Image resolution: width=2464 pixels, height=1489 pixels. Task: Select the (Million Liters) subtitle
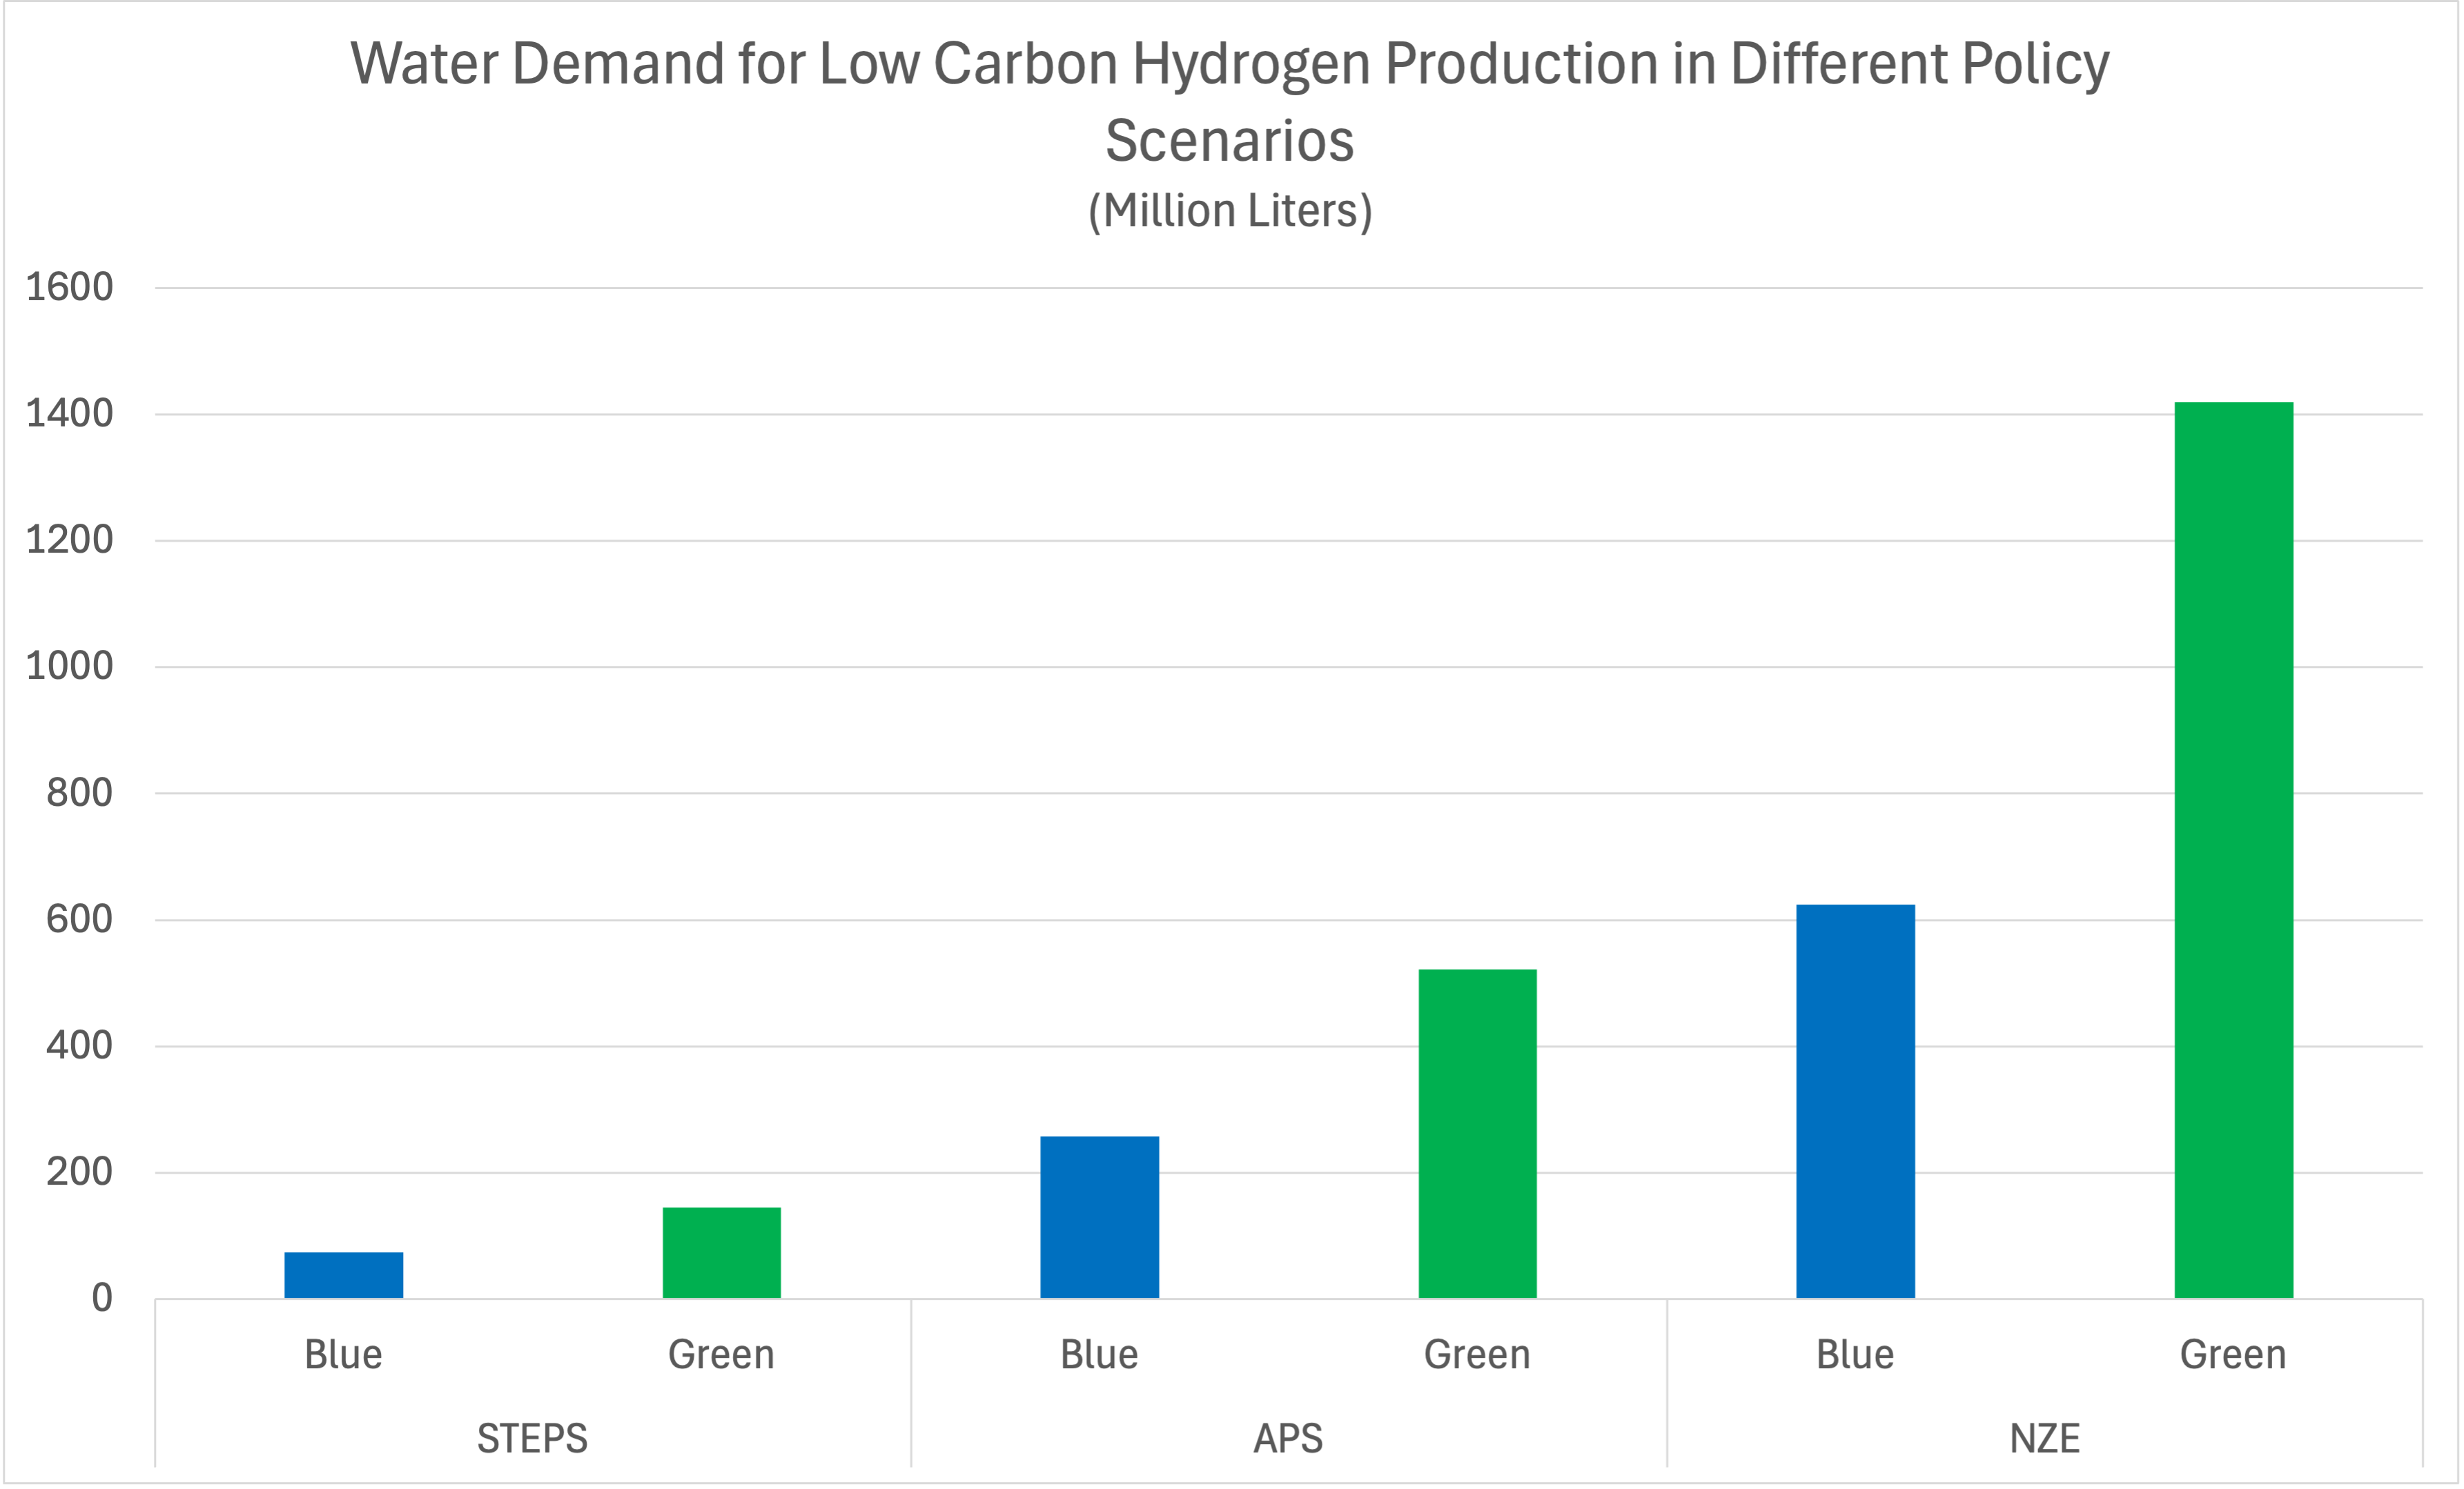click(1229, 211)
